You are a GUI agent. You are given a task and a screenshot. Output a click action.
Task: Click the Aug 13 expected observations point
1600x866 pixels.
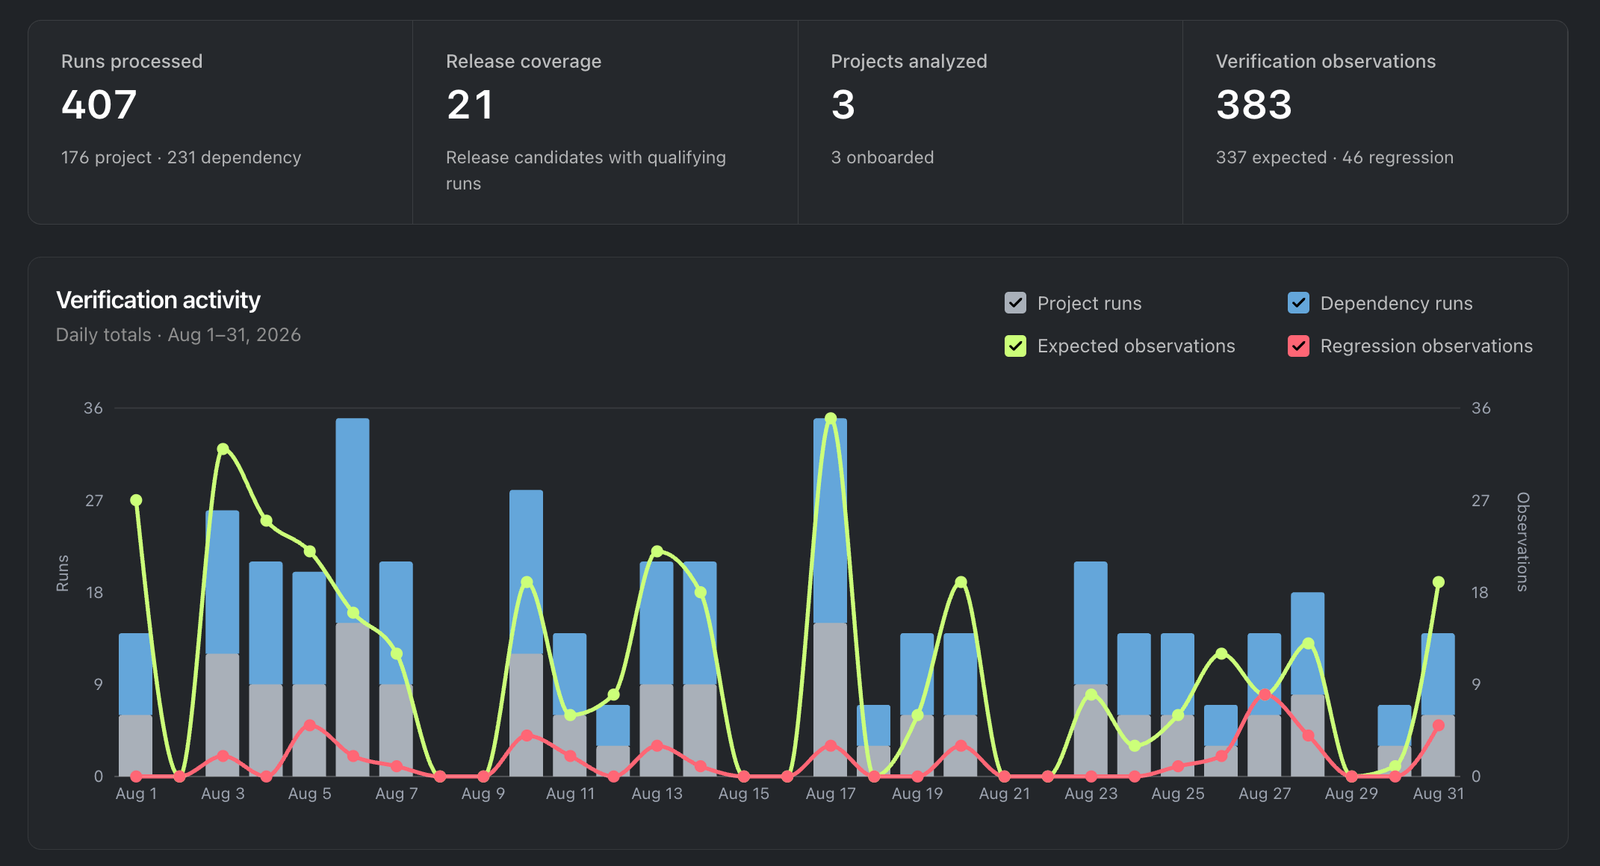coord(657,551)
